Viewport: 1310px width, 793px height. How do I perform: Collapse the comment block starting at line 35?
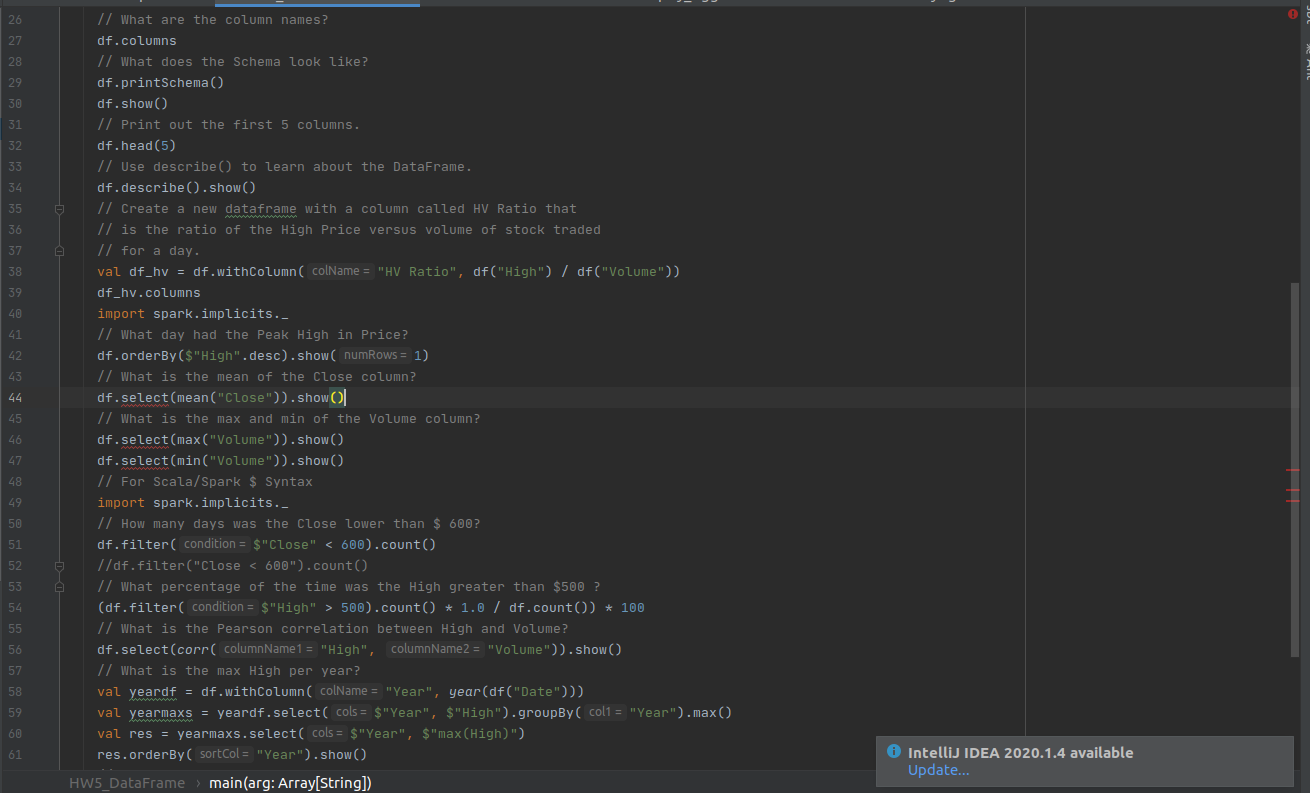[59, 209]
